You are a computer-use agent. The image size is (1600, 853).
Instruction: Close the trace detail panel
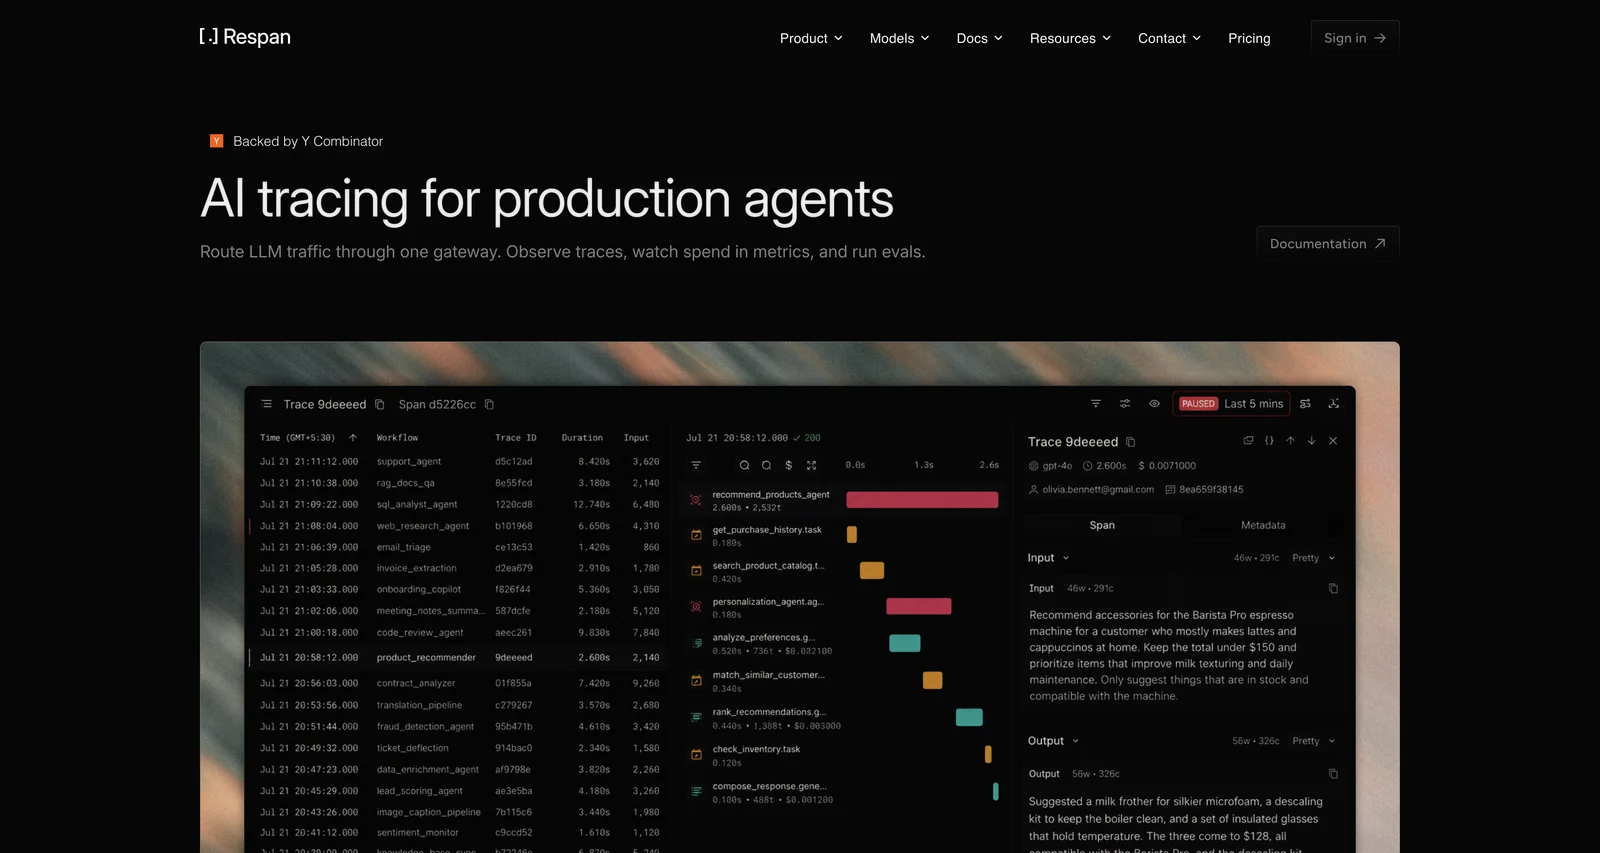[x=1333, y=440]
